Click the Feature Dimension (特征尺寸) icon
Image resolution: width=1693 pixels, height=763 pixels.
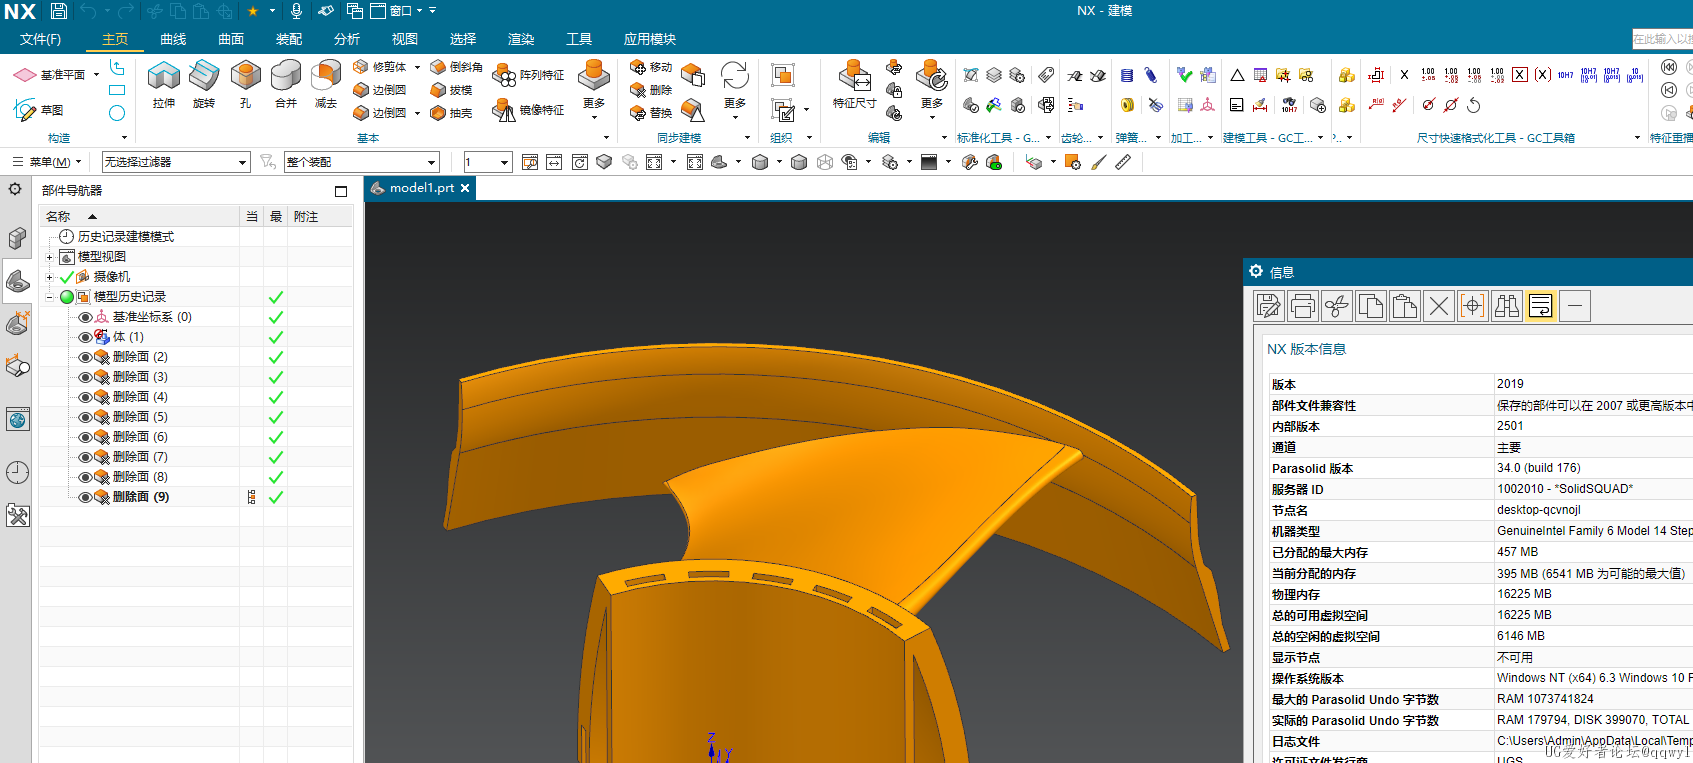pyautogui.click(x=855, y=76)
